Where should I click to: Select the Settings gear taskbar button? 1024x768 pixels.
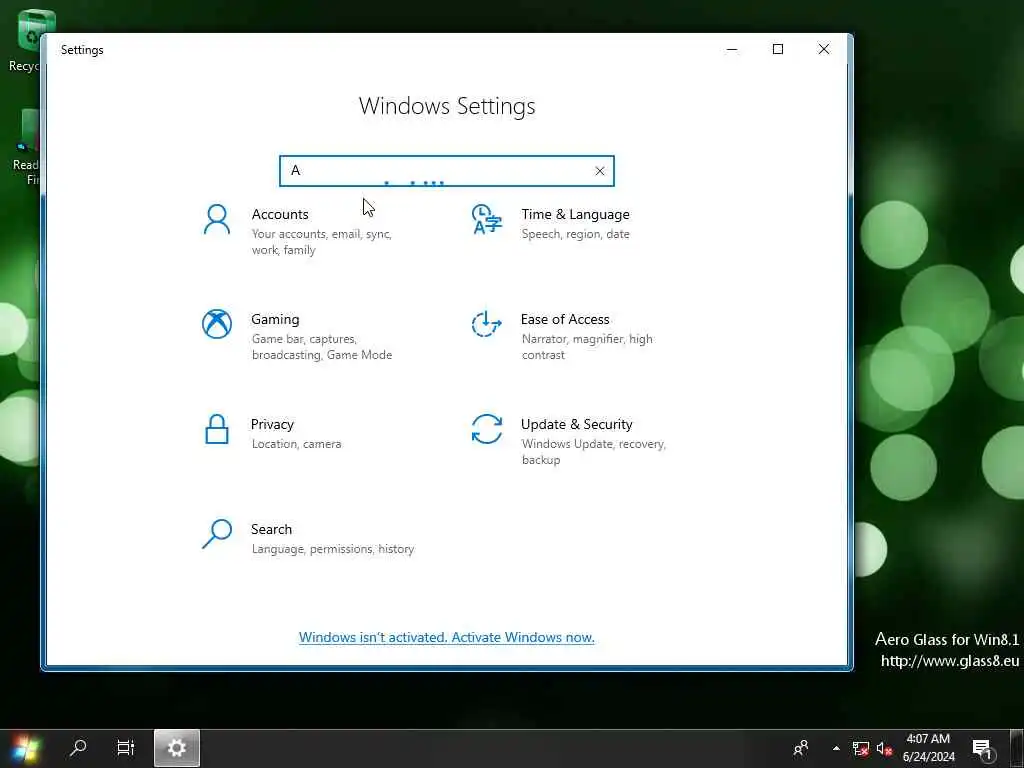coord(177,748)
